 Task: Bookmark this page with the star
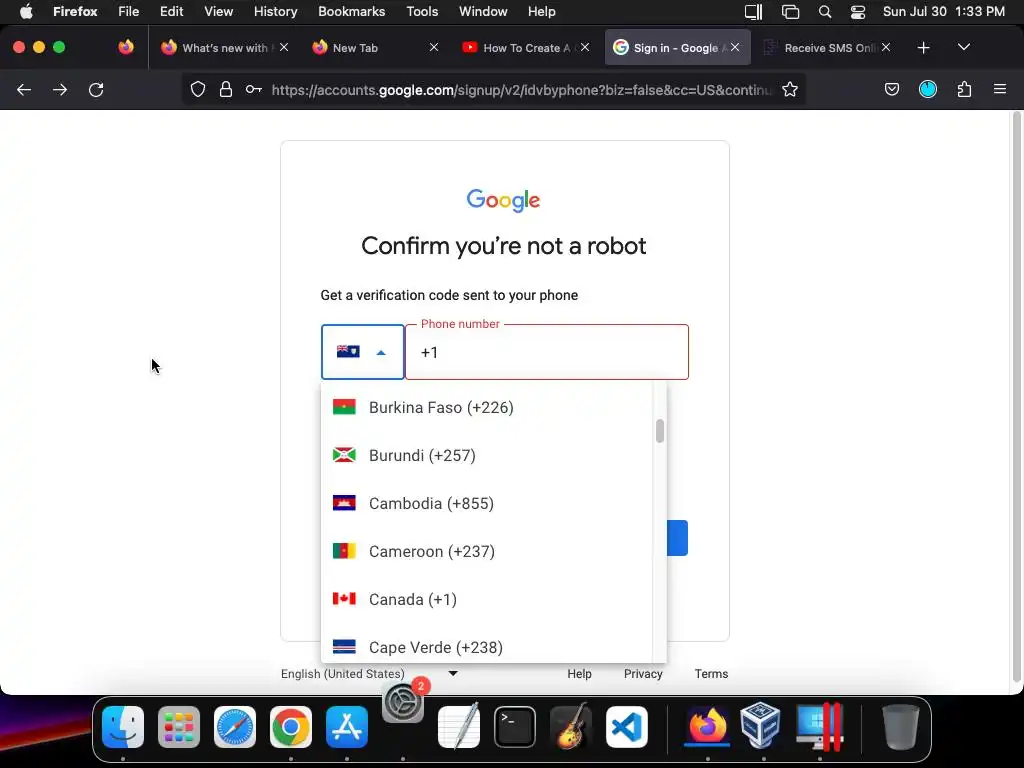[x=790, y=89]
